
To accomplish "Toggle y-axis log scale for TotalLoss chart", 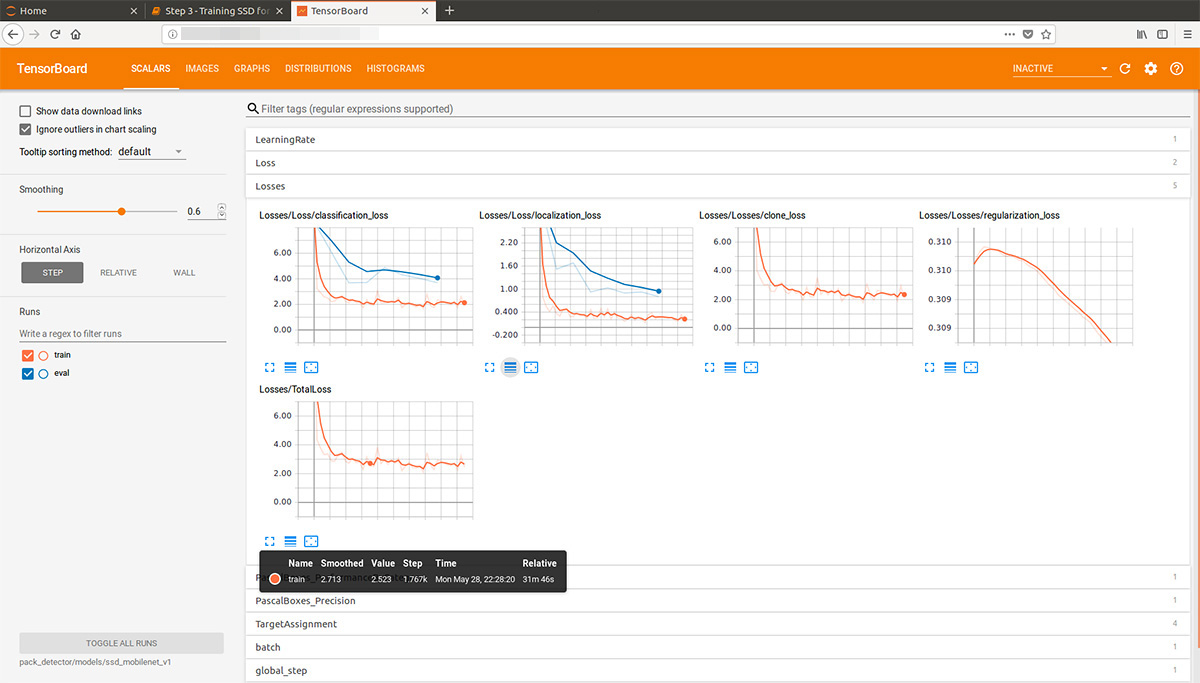I will [x=290, y=541].
